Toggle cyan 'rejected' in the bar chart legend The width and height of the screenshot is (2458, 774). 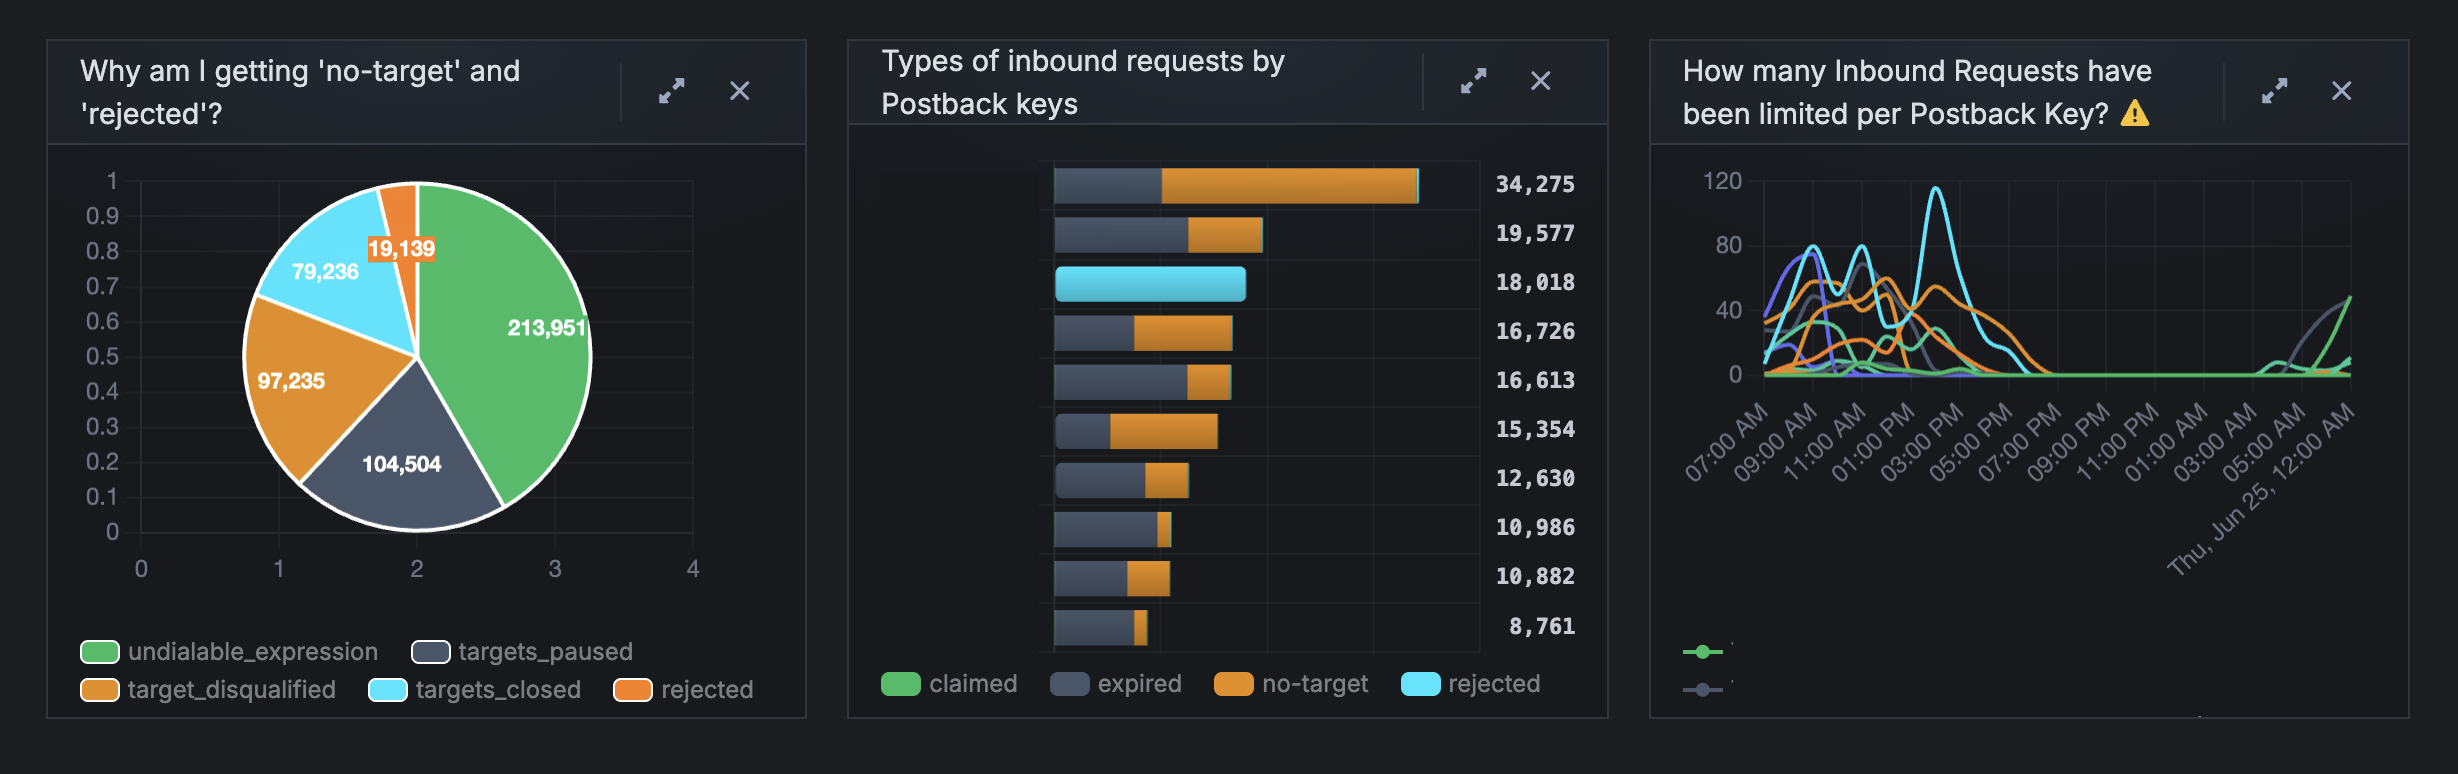tap(1471, 684)
